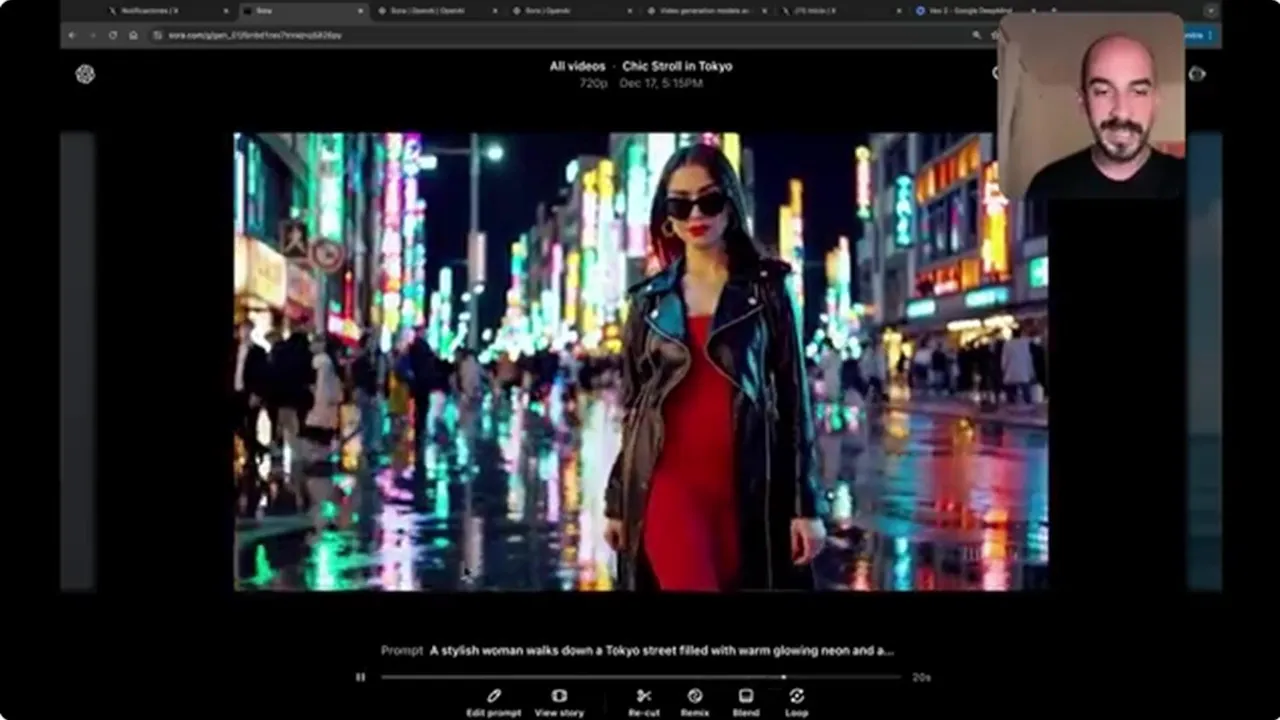Activate the Loop tool
1280x720 pixels.
[796, 696]
